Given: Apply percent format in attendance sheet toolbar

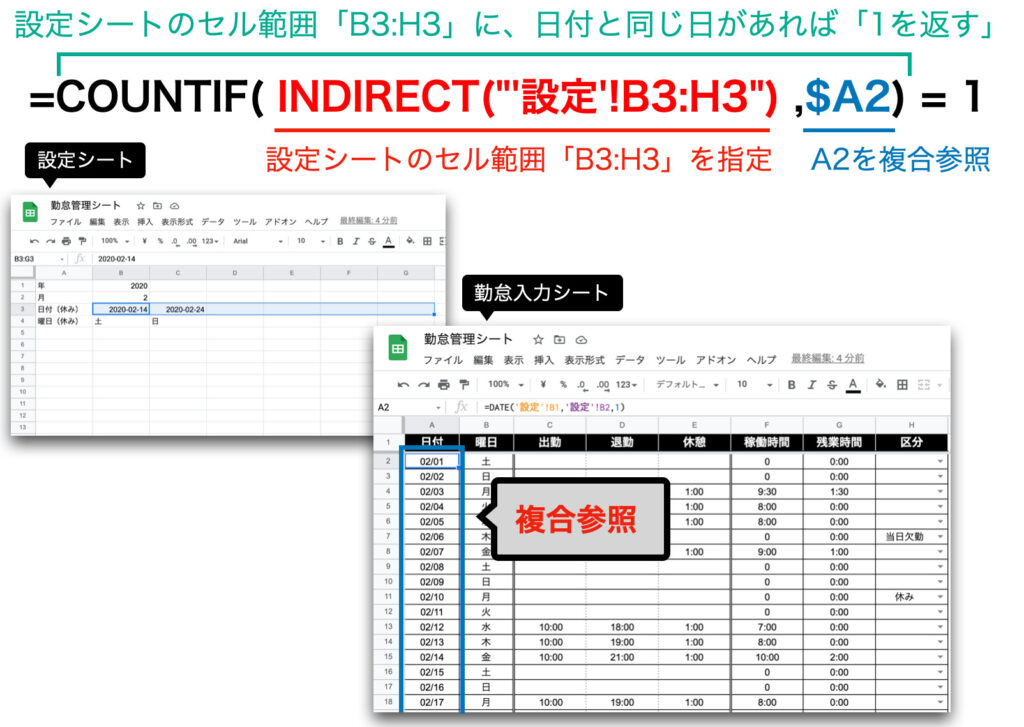Looking at the screenshot, I should click(x=563, y=385).
